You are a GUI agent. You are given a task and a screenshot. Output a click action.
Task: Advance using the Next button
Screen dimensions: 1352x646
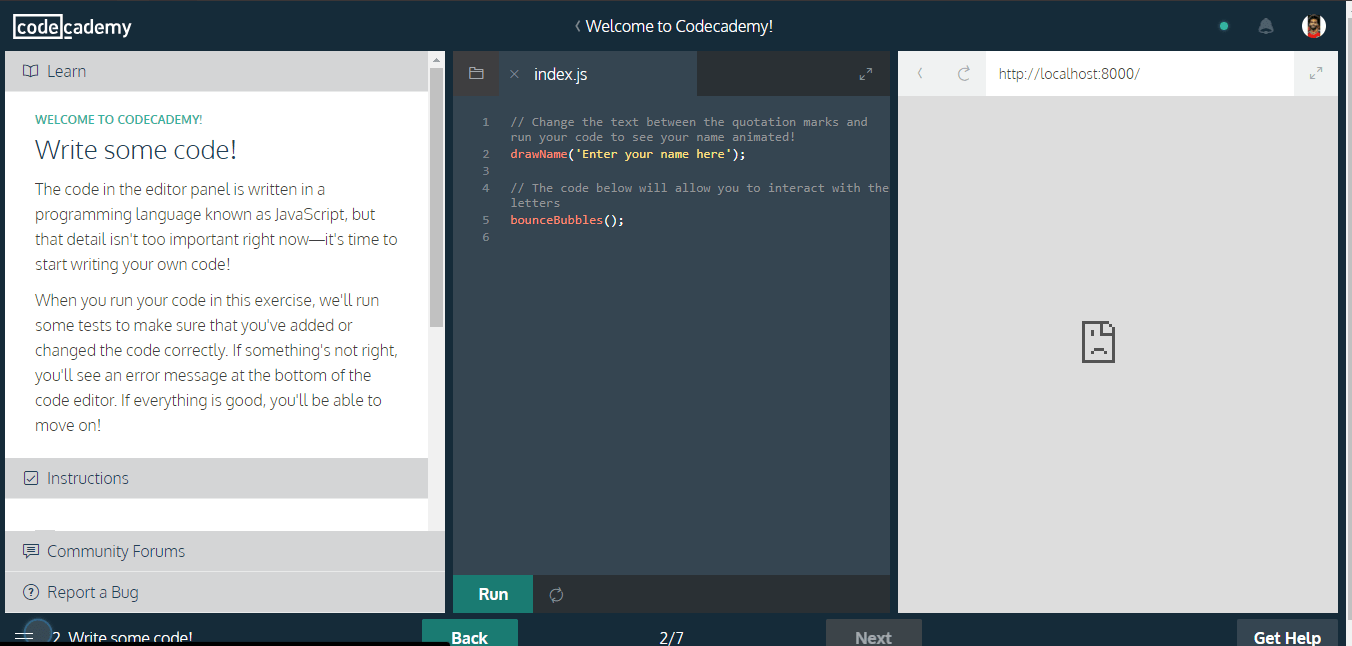pyautogui.click(x=873, y=636)
